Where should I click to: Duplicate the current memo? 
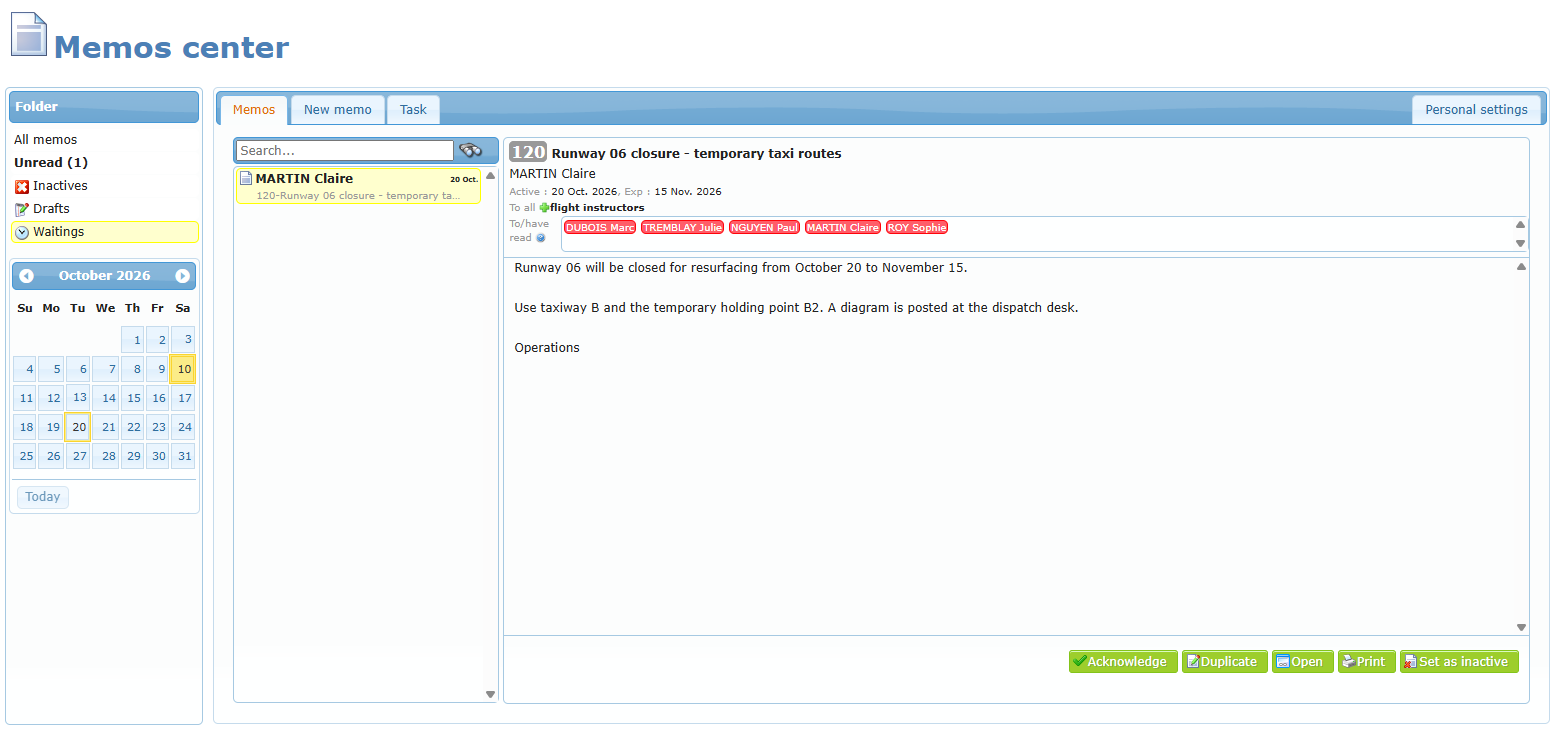(x=1225, y=662)
